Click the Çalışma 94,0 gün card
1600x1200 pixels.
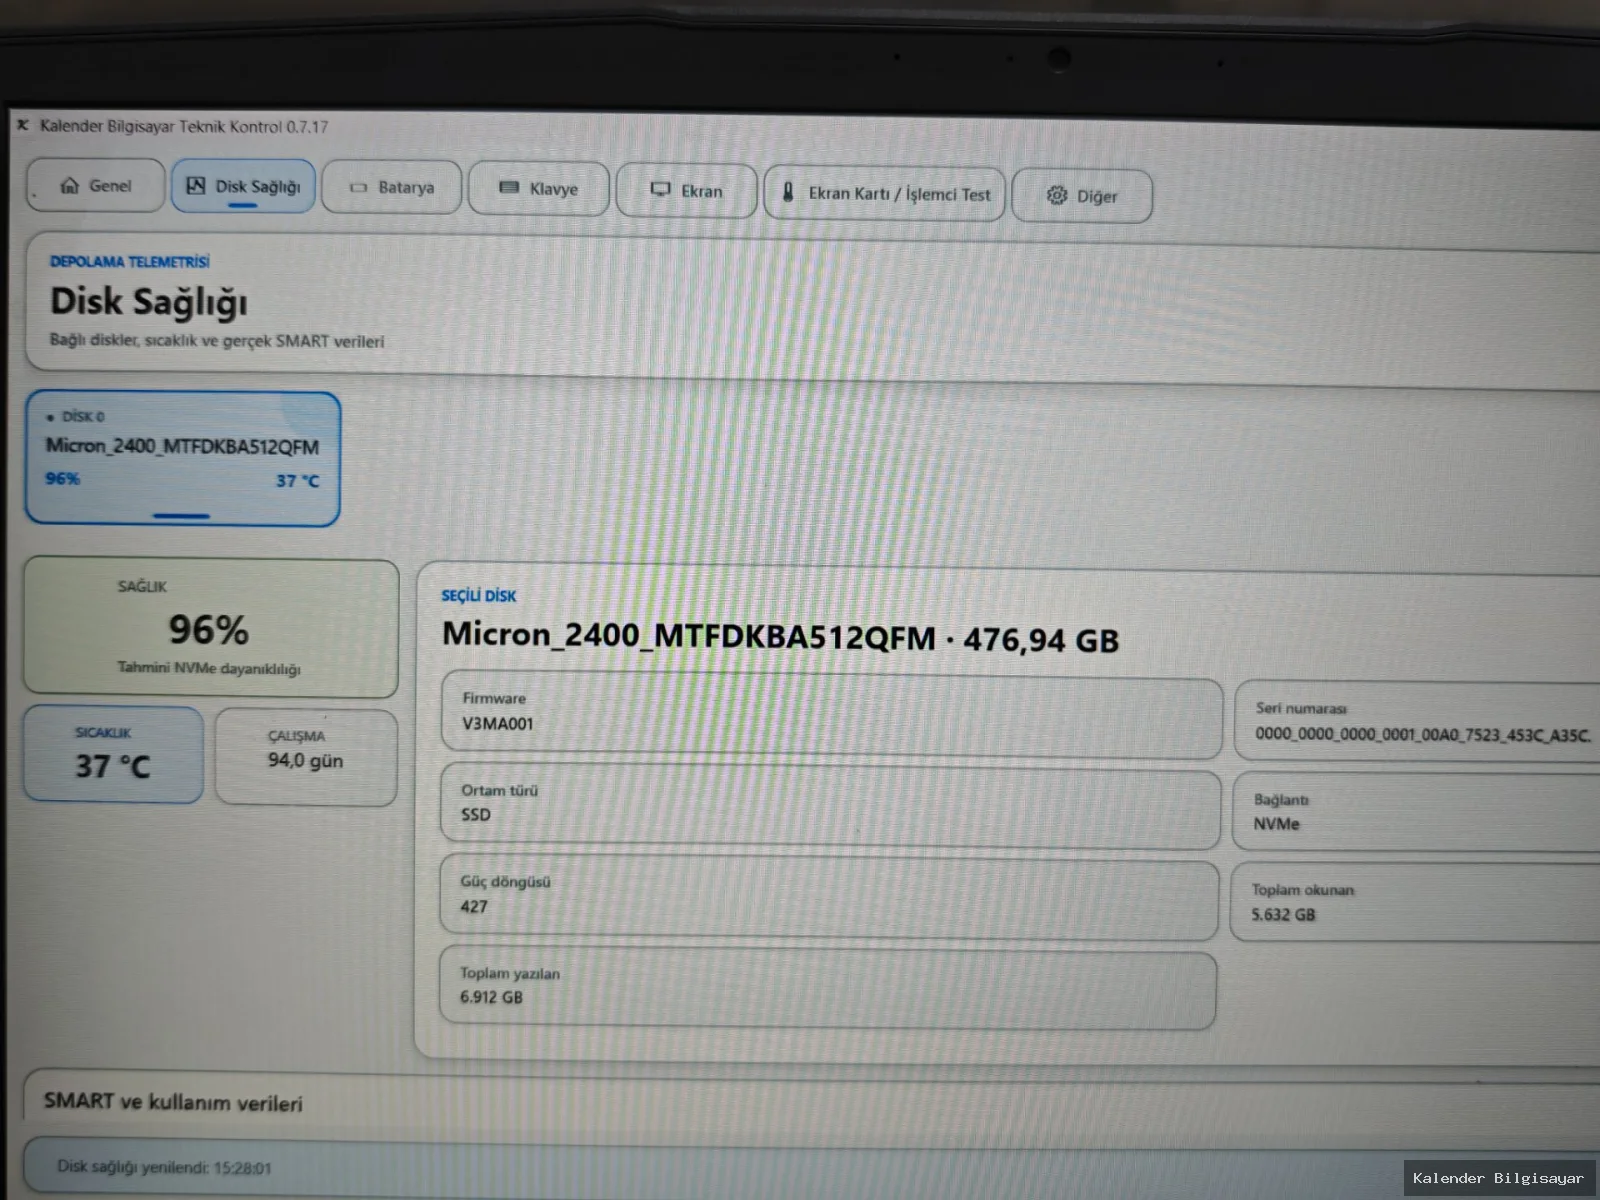click(306, 757)
